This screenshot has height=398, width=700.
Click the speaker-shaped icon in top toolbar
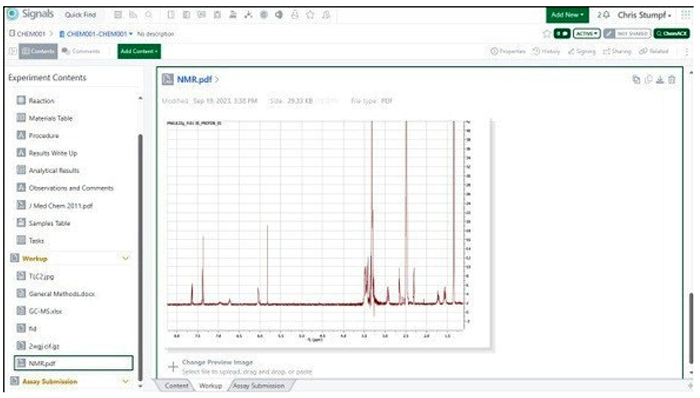[x=279, y=15]
